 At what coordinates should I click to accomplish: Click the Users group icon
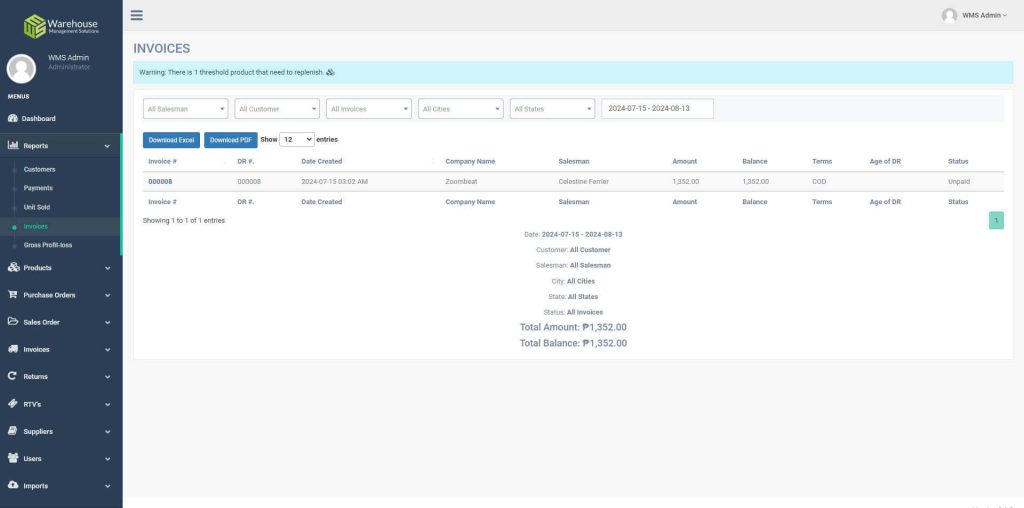tap(13, 458)
